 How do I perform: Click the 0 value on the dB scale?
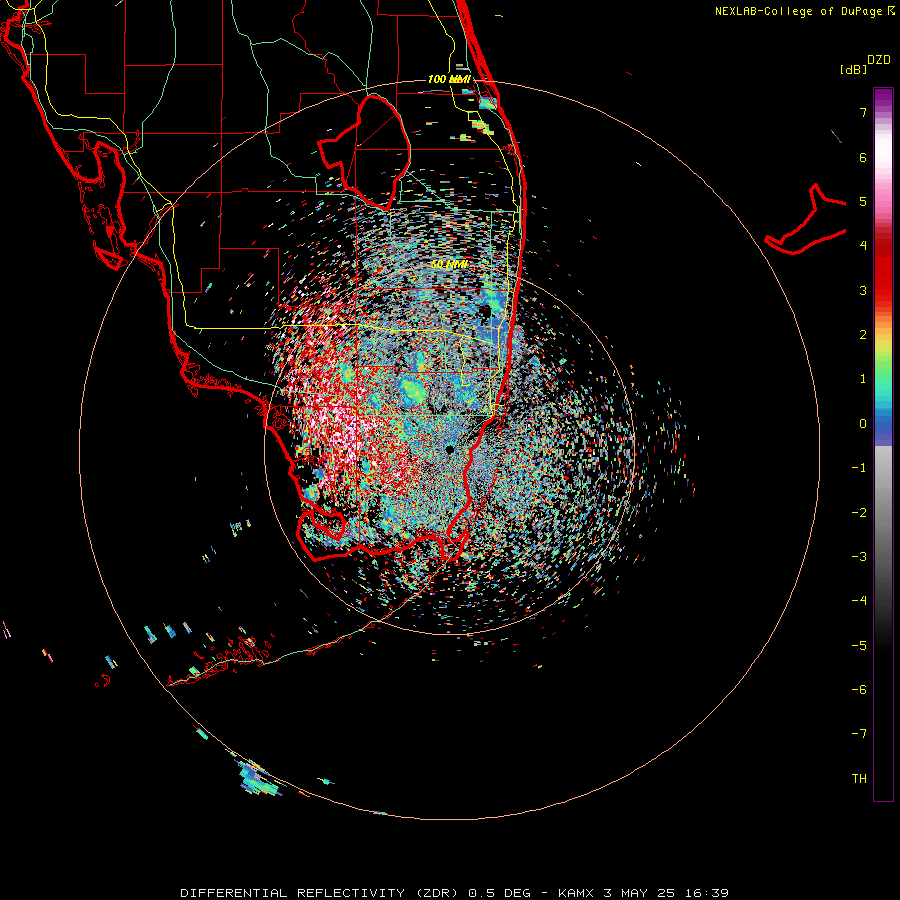(x=863, y=424)
